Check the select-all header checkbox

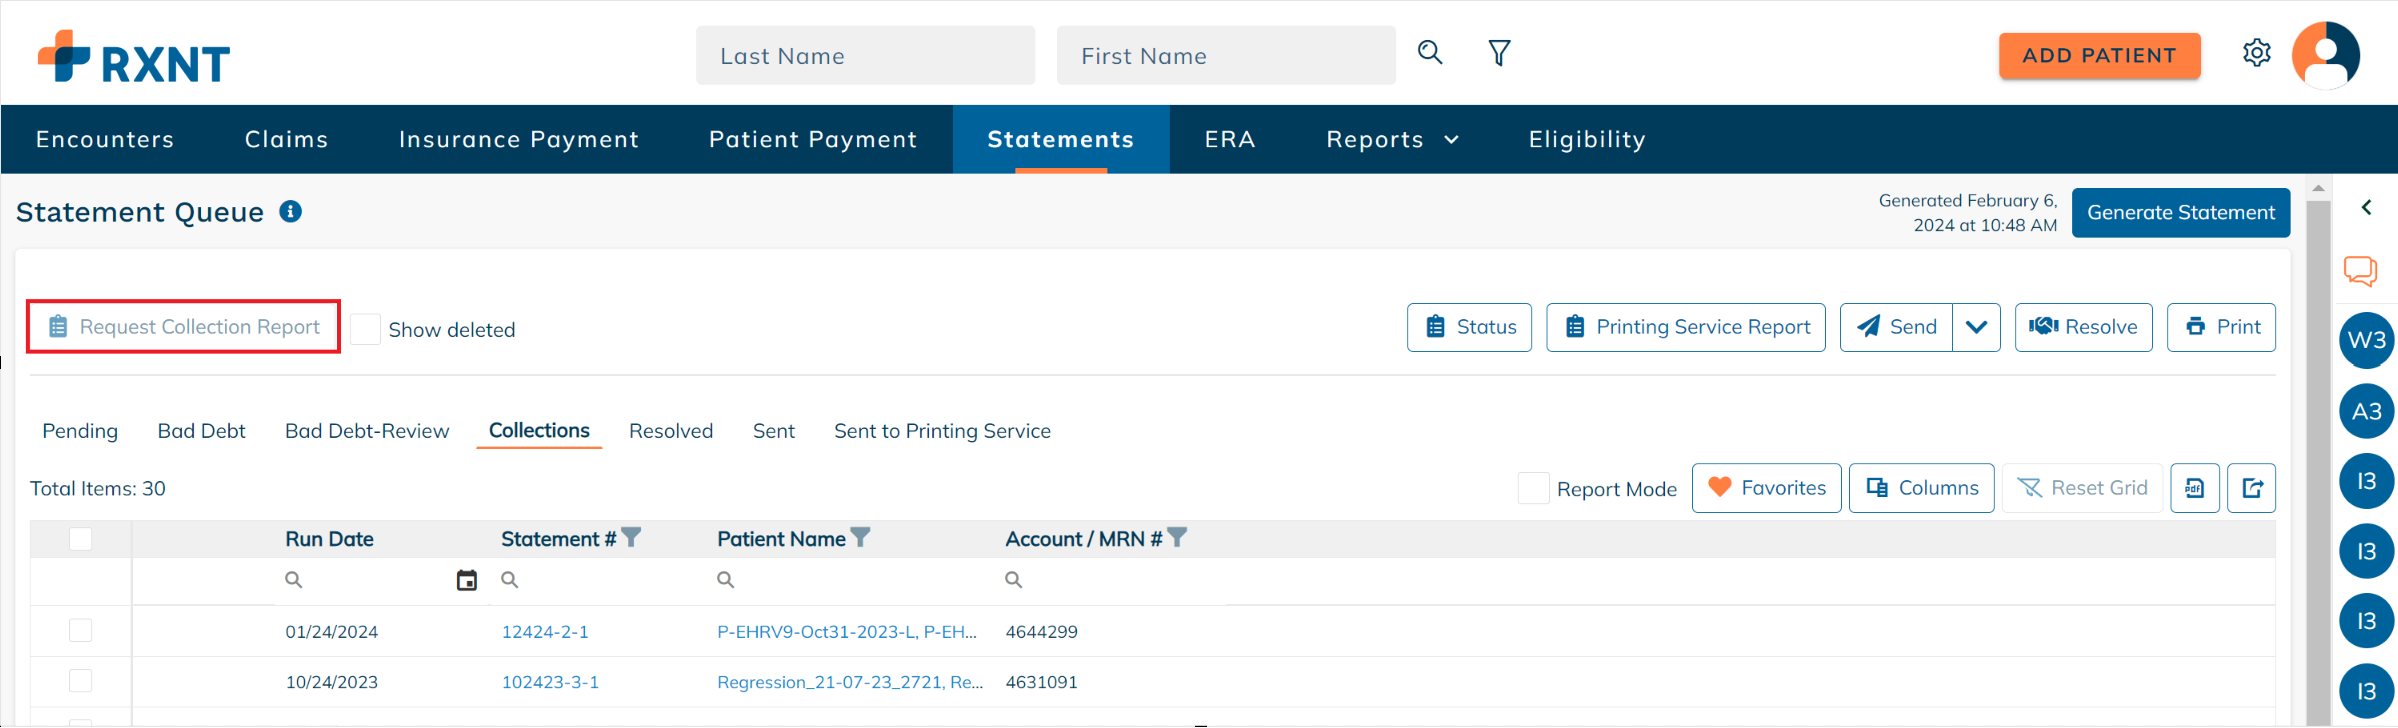point(81,539)
